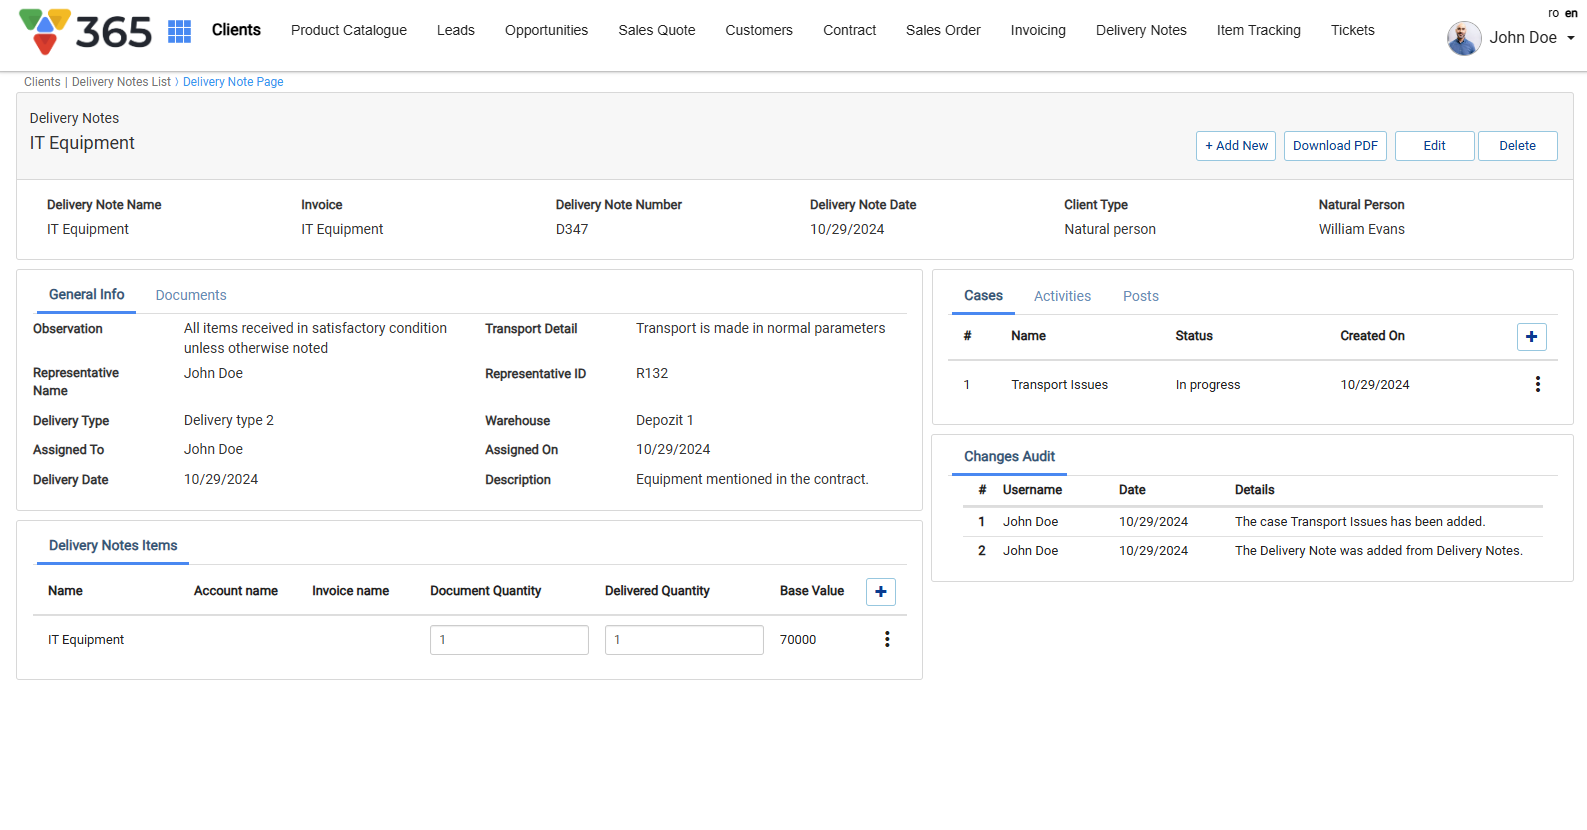Show the Posts tab
Screen dimensions: 1587x830
tap(1140, 296)
